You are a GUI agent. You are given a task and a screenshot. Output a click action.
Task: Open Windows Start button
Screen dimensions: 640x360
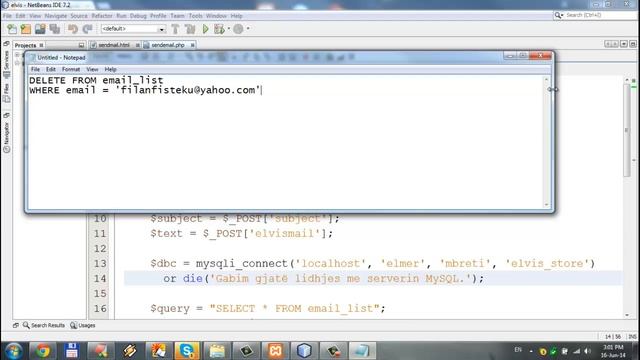[13, 351]
